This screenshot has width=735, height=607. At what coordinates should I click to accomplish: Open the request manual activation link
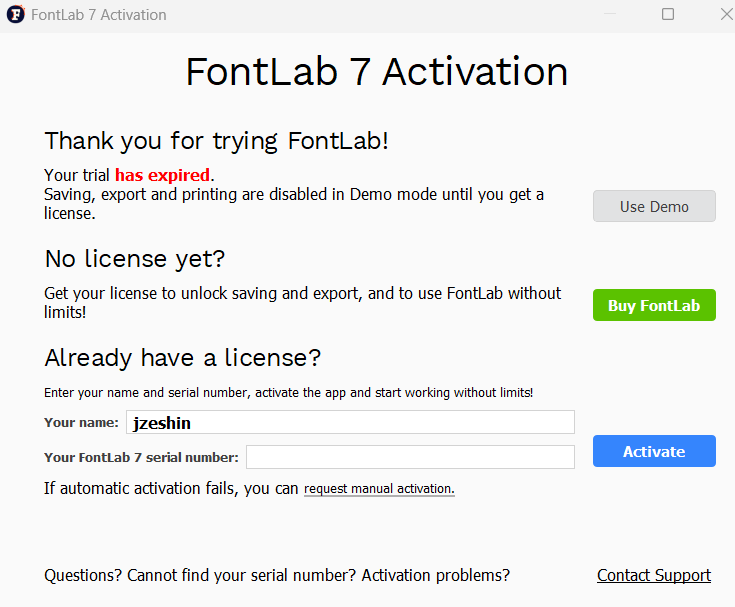click(379, 489)
